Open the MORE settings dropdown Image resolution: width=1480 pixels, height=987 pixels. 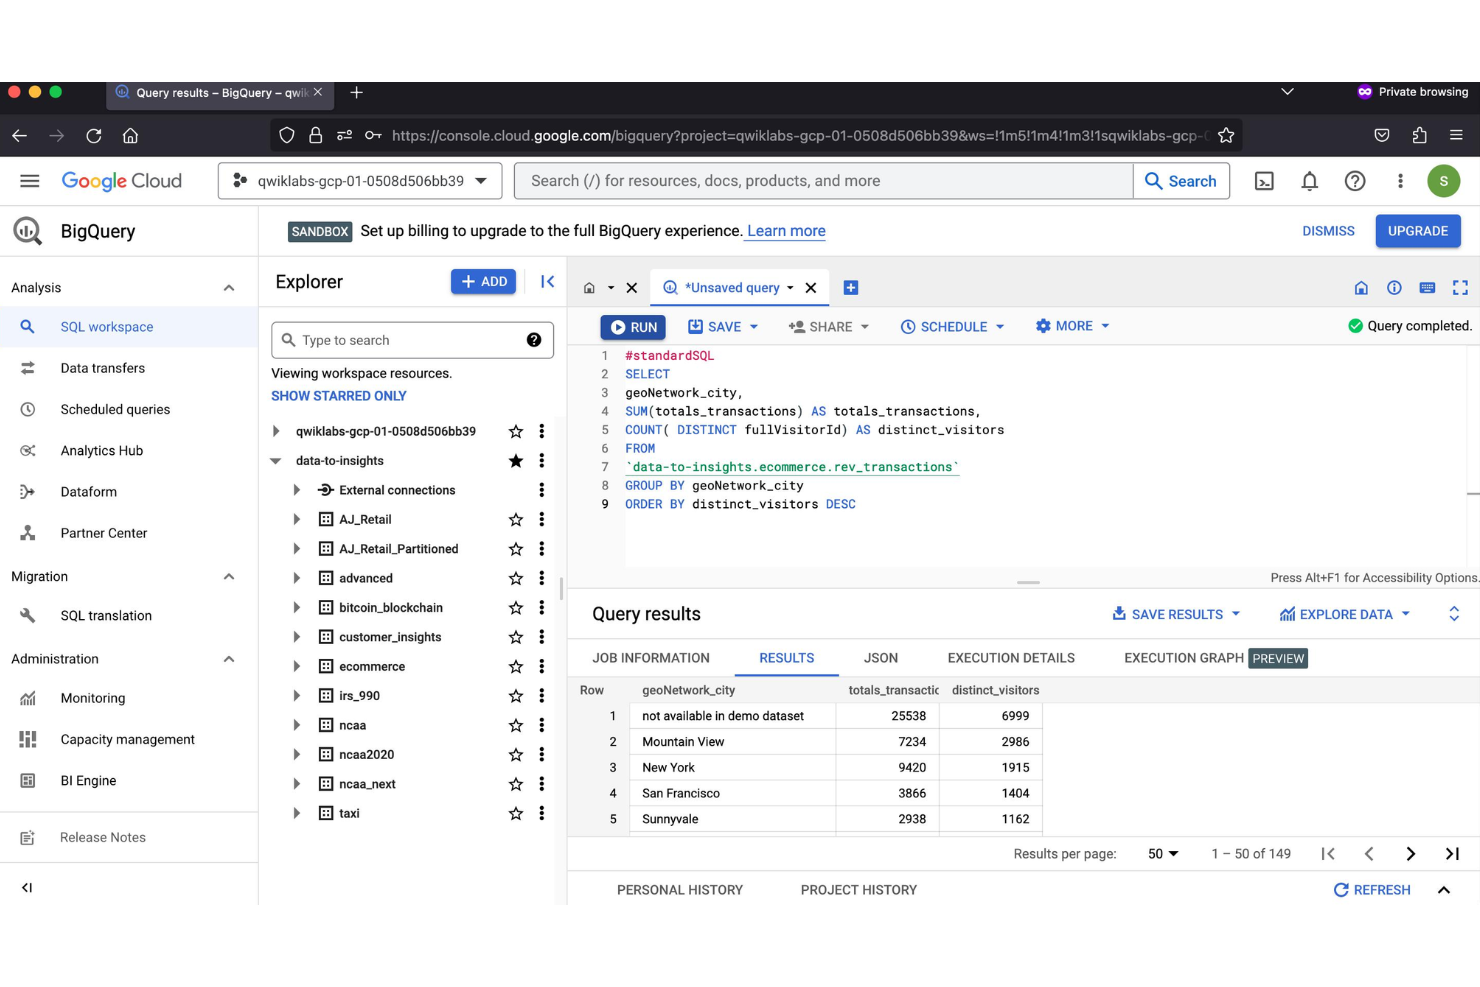click(1072, 326)
